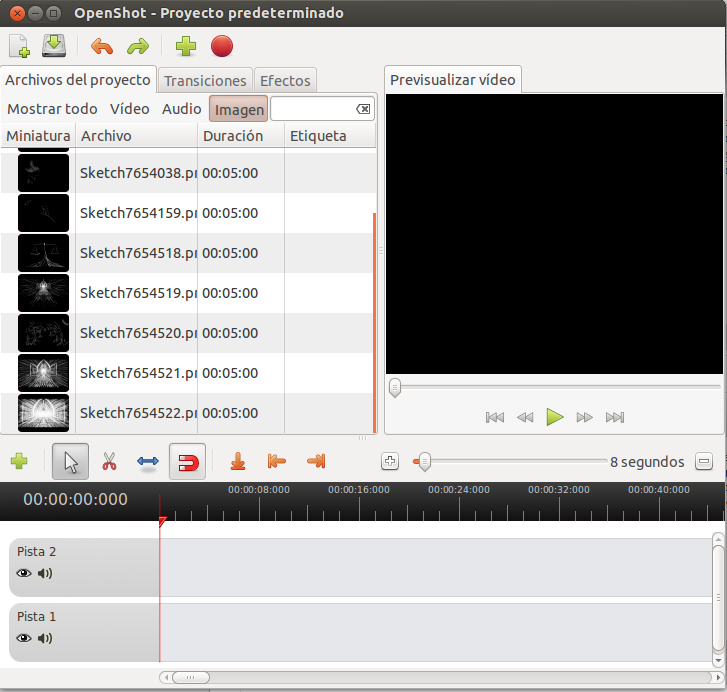The height and width of the screenshot is (692, 727).
Task: Select file Sketch7654159.png row
Action: click(x=187, y=213)
